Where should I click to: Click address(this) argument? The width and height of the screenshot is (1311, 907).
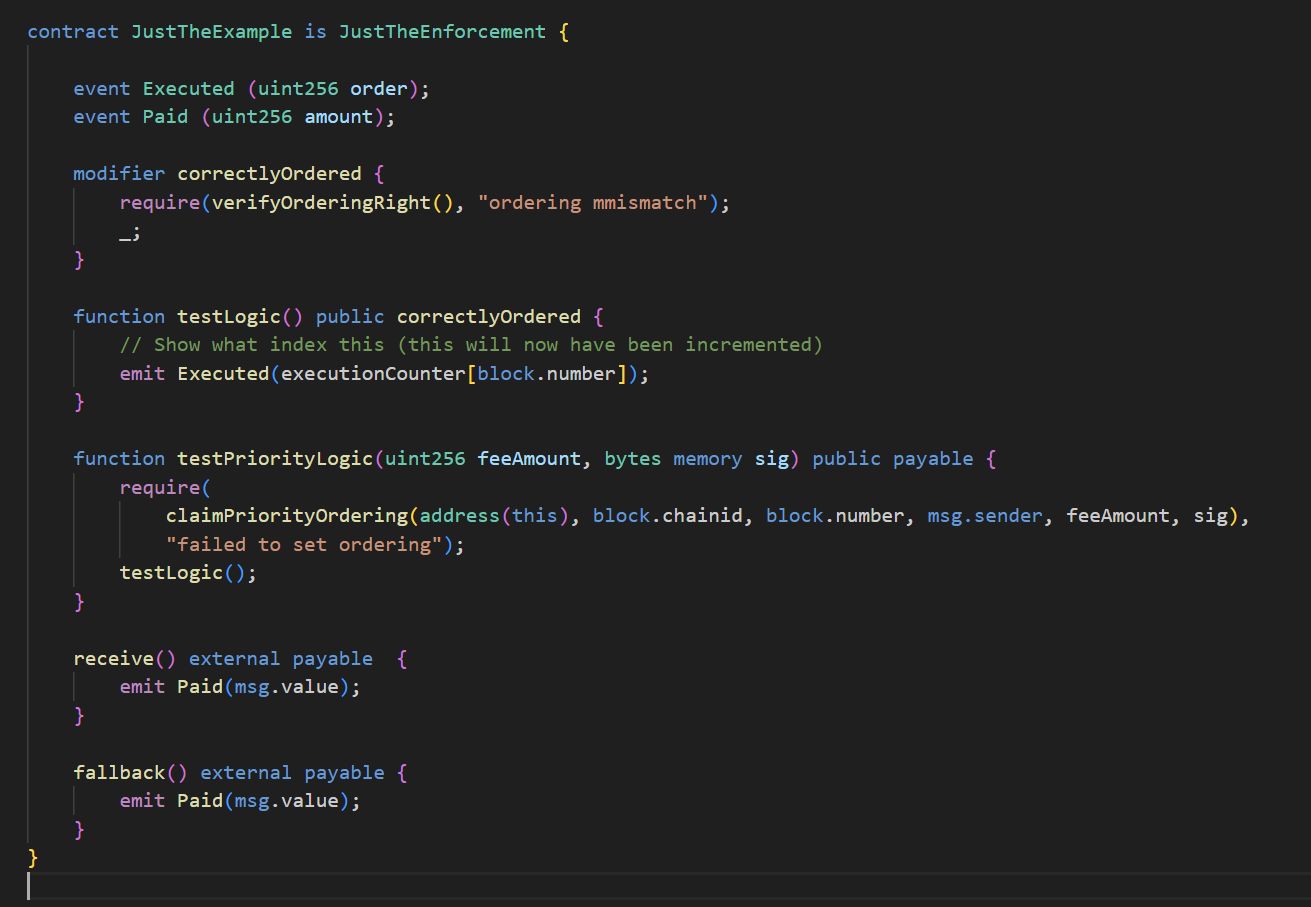pos(495,516)
